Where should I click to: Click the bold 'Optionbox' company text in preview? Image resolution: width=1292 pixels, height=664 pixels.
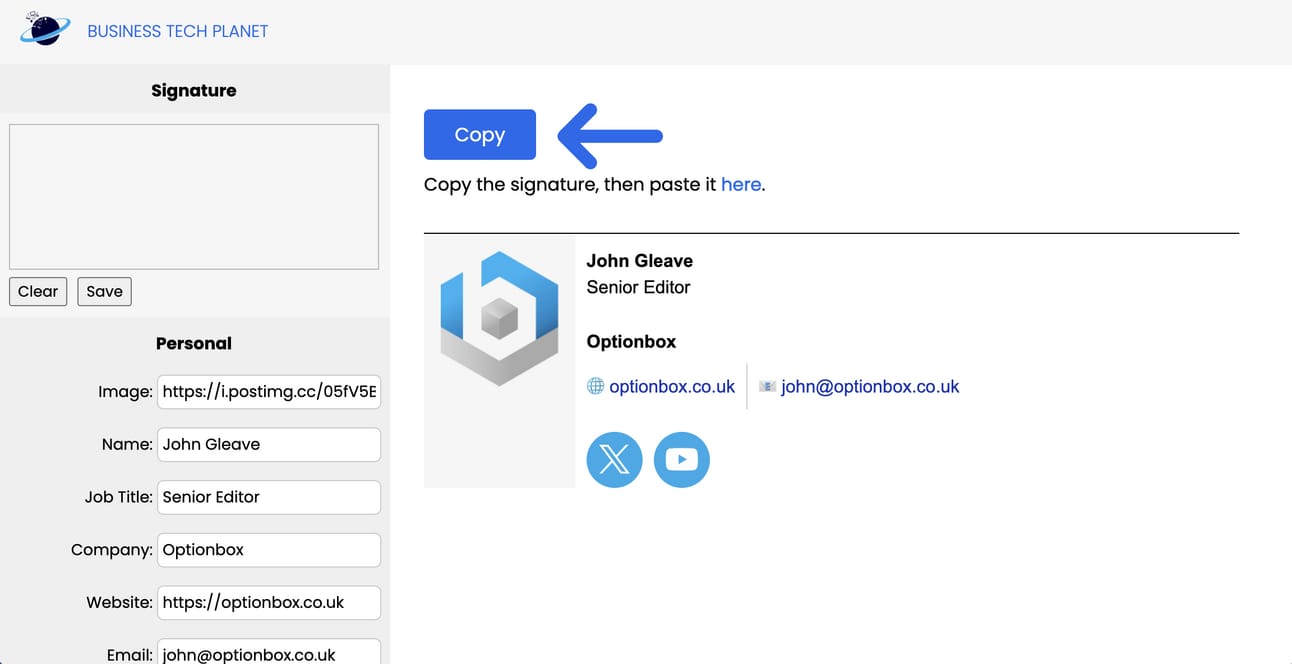click(x=631, y=341)
